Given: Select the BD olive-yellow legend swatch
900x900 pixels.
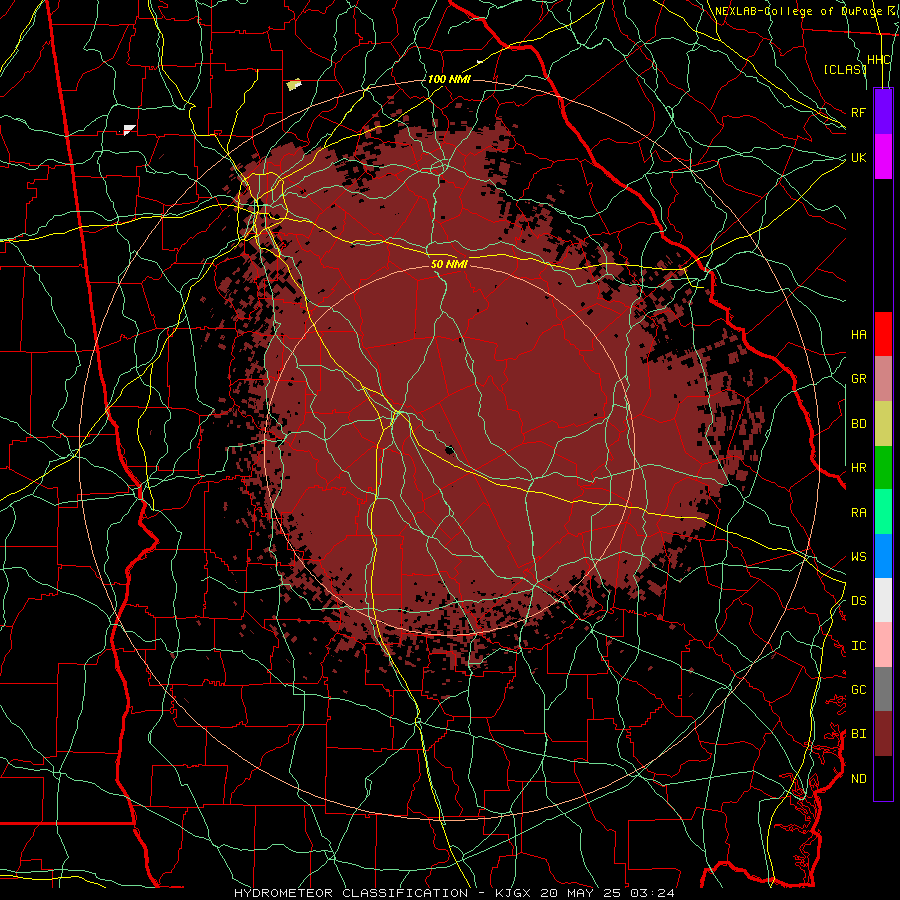Looking at the screenshot, I should 883,424.
